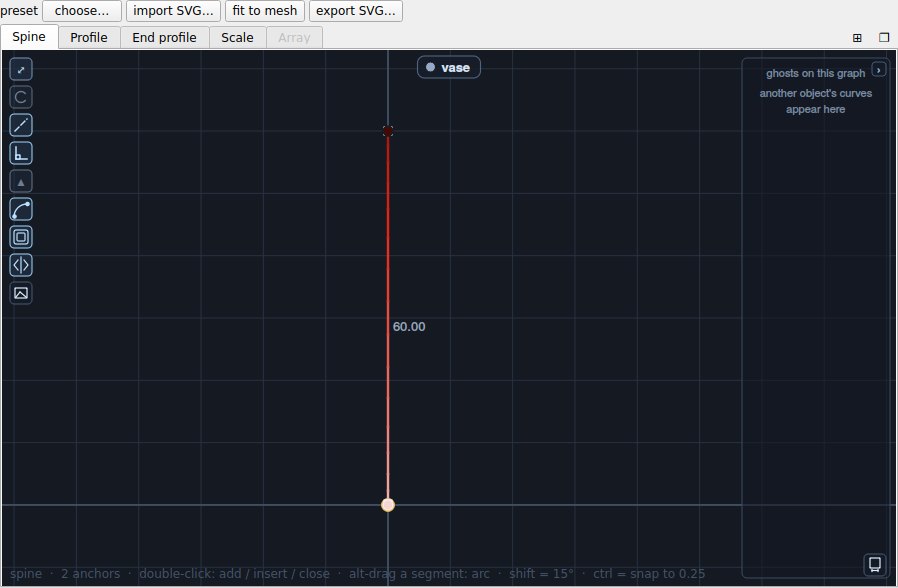Viewport: 898px width, 588px height.
Task: Click the 'preset' label text
Action: [19, 11]
